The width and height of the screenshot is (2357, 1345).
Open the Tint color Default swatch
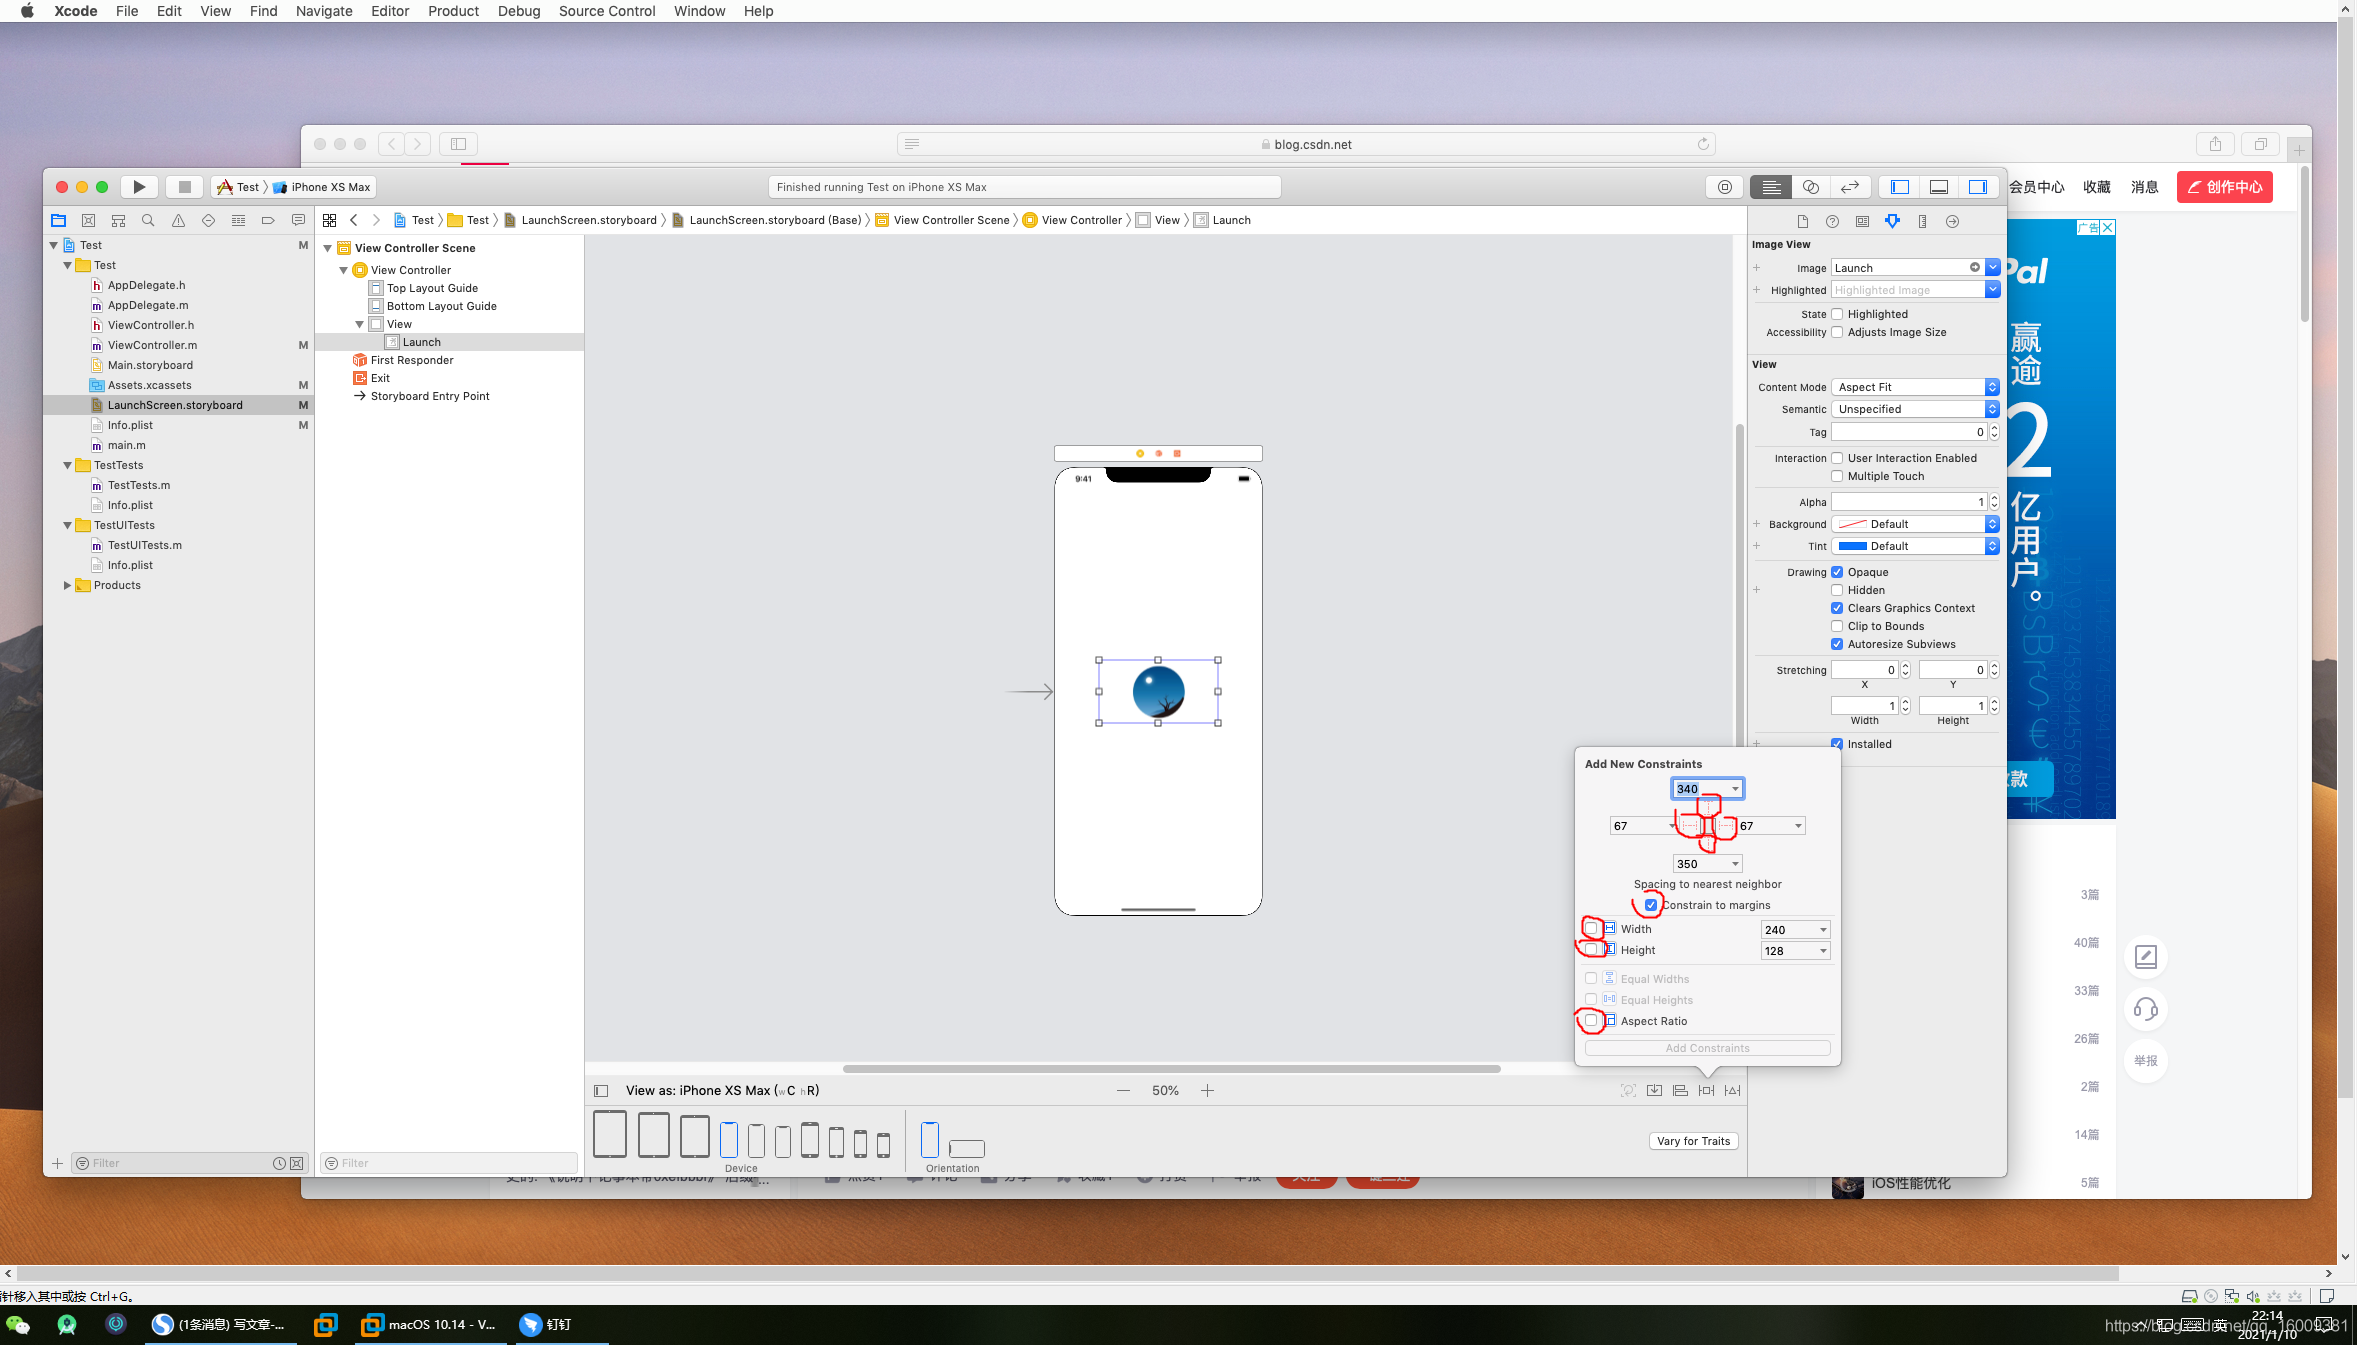(1853, 546)
